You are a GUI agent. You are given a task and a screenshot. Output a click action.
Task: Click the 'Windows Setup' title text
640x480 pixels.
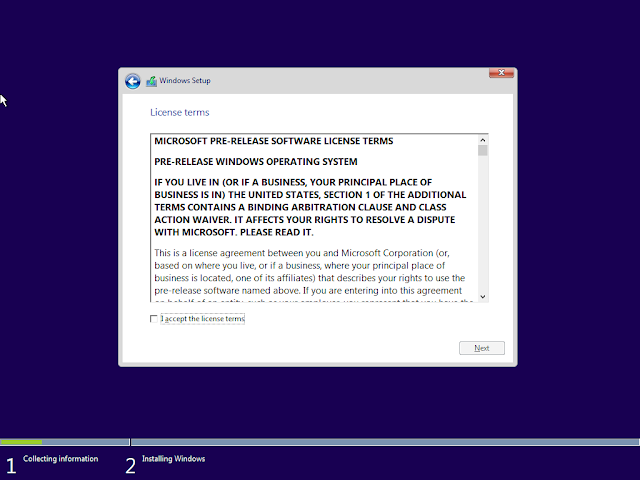185,81
